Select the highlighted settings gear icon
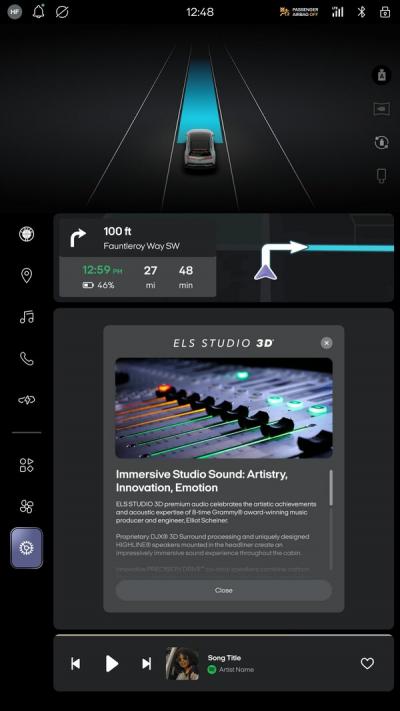 click(x=27, y=548)
